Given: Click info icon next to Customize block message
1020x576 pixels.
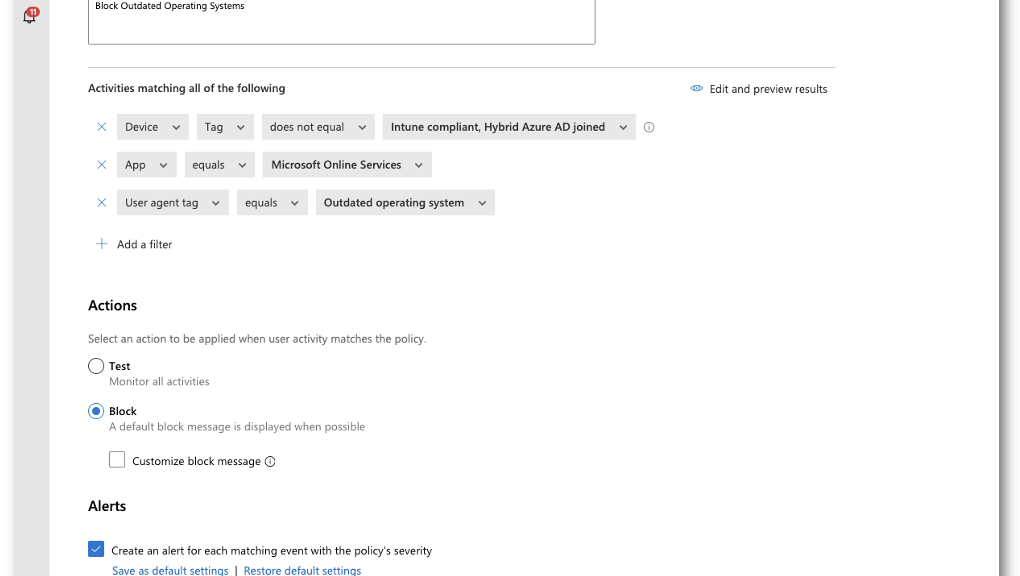Looking at the screenshot, I should point(270,461).
